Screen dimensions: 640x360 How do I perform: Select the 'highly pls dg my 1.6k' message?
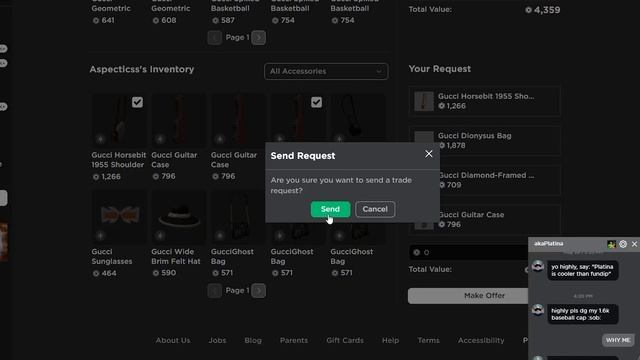pos(582,314)
